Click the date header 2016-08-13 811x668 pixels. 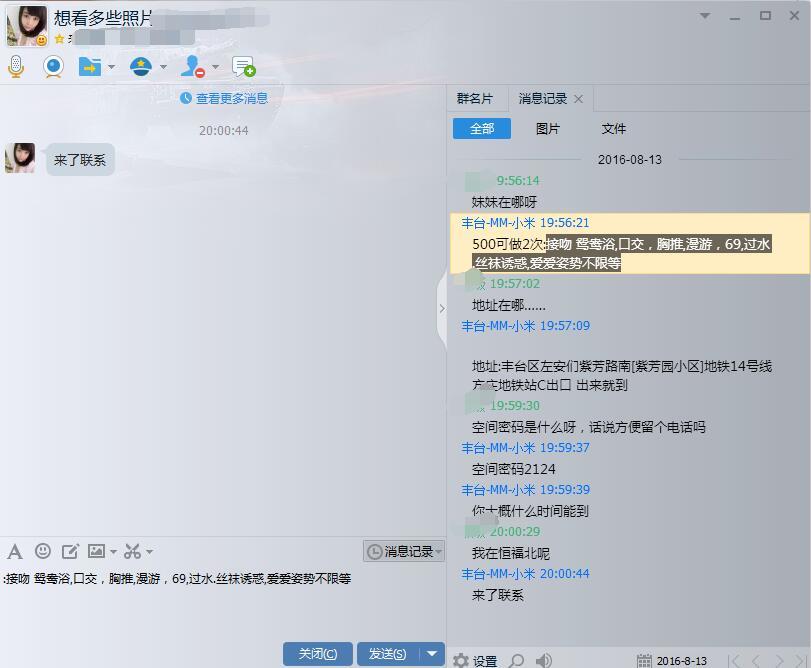[x=629, y=160]
